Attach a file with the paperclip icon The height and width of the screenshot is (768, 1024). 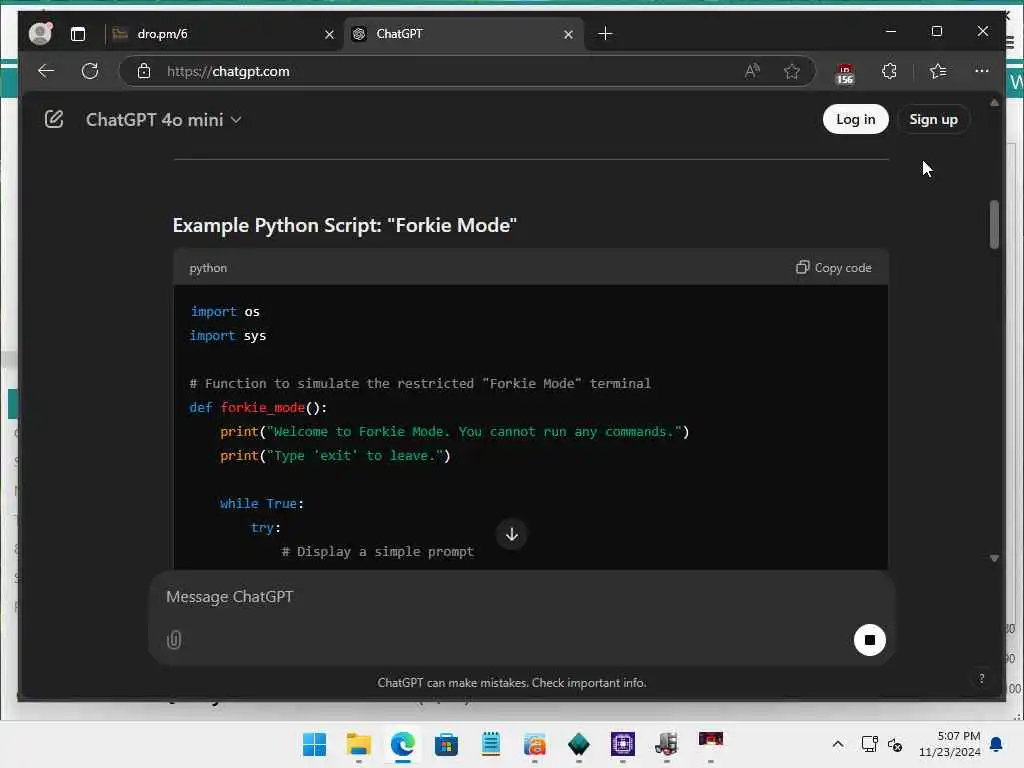174,639
